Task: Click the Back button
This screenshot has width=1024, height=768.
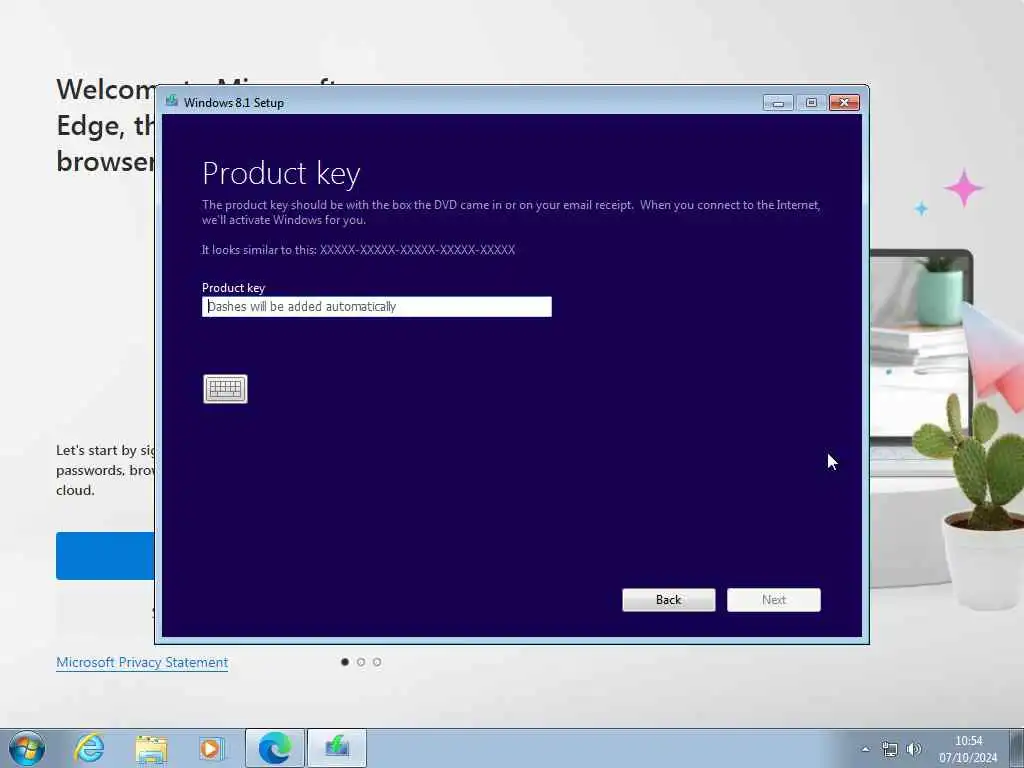Action: 668,600
